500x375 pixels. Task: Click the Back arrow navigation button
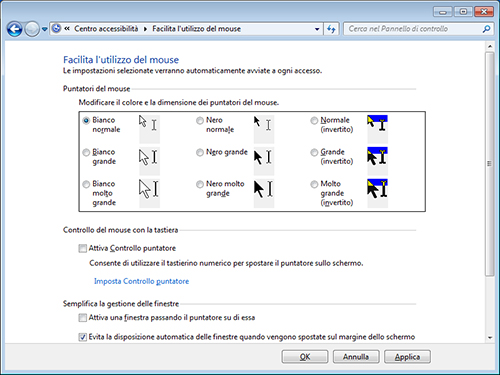point(15,29)
